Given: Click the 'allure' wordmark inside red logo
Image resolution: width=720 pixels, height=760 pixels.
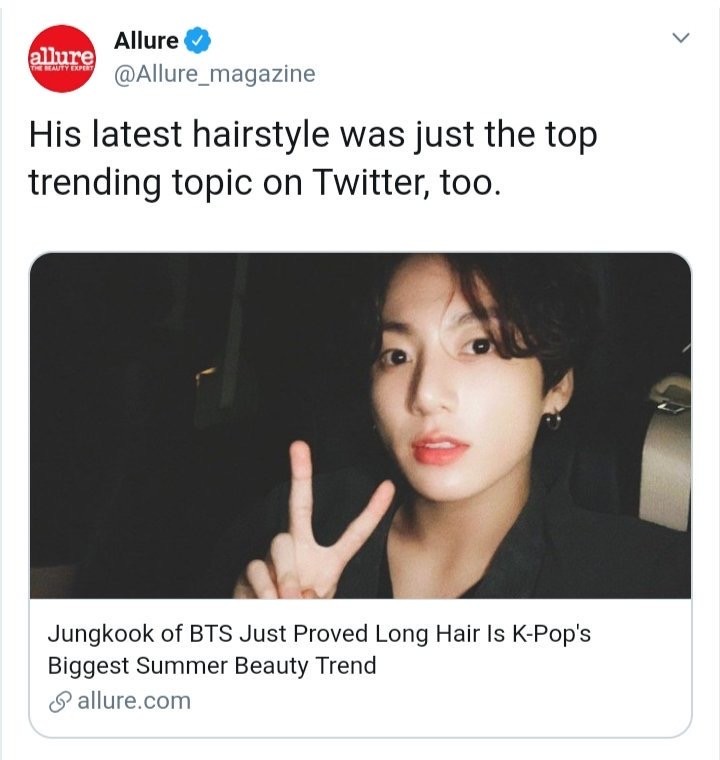Looking at the screenshot, I should pyautogui.click(x=62, y=57).
